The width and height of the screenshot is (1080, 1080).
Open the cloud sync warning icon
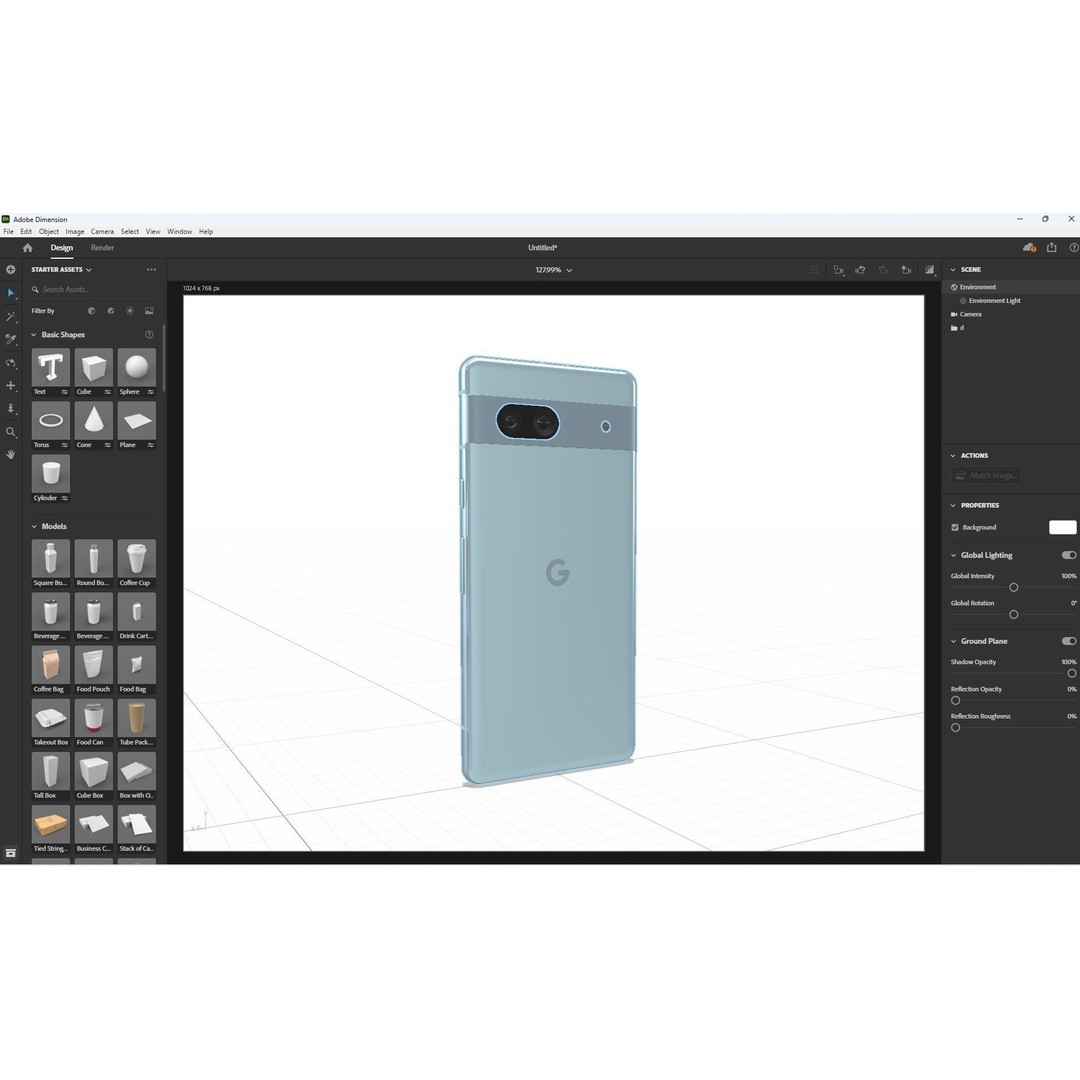coord(1029,248)
